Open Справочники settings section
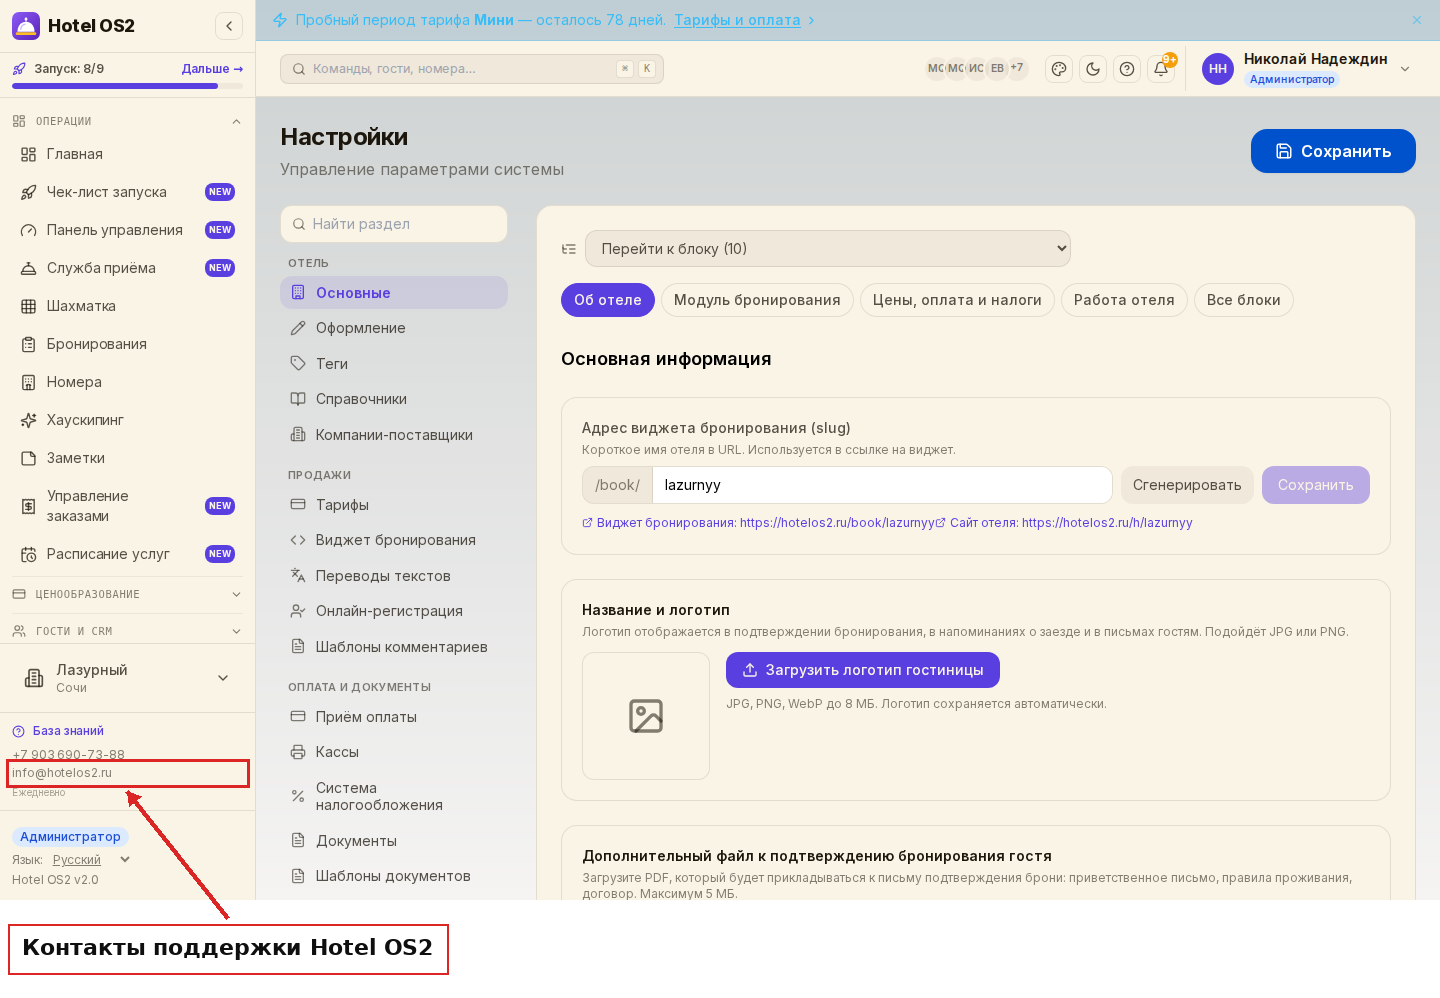 tap(394, 399)
